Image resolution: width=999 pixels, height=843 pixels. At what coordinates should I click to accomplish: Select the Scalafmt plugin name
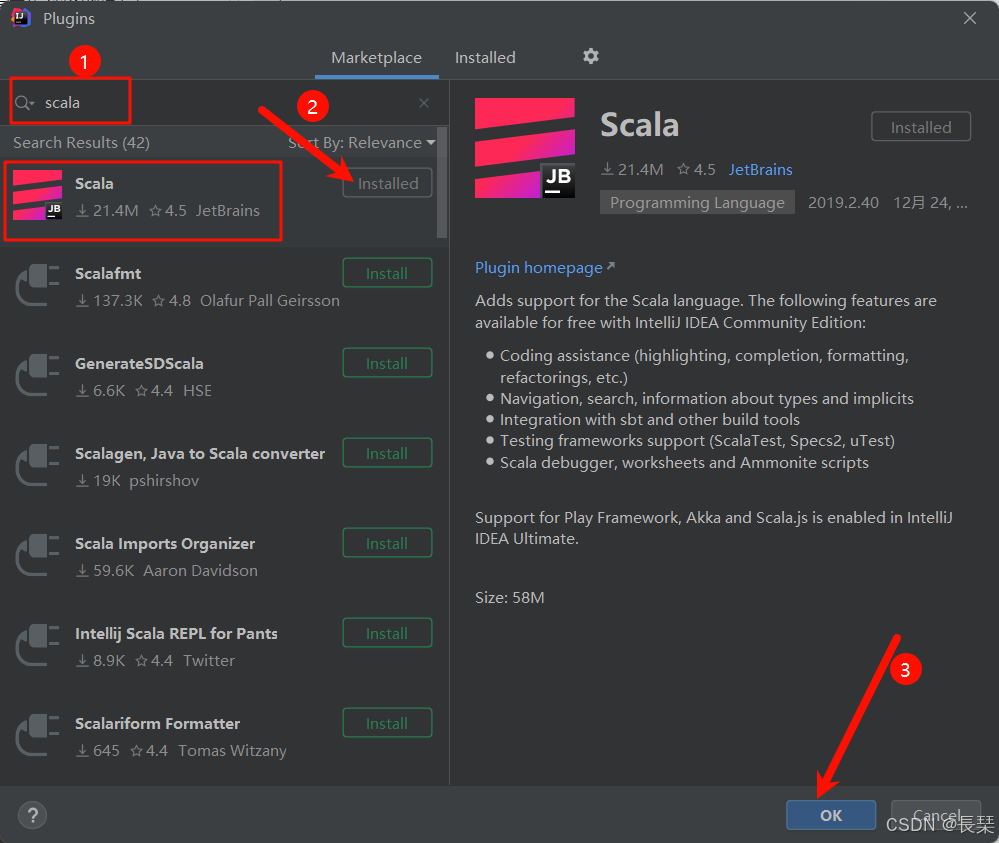point(108,273)
